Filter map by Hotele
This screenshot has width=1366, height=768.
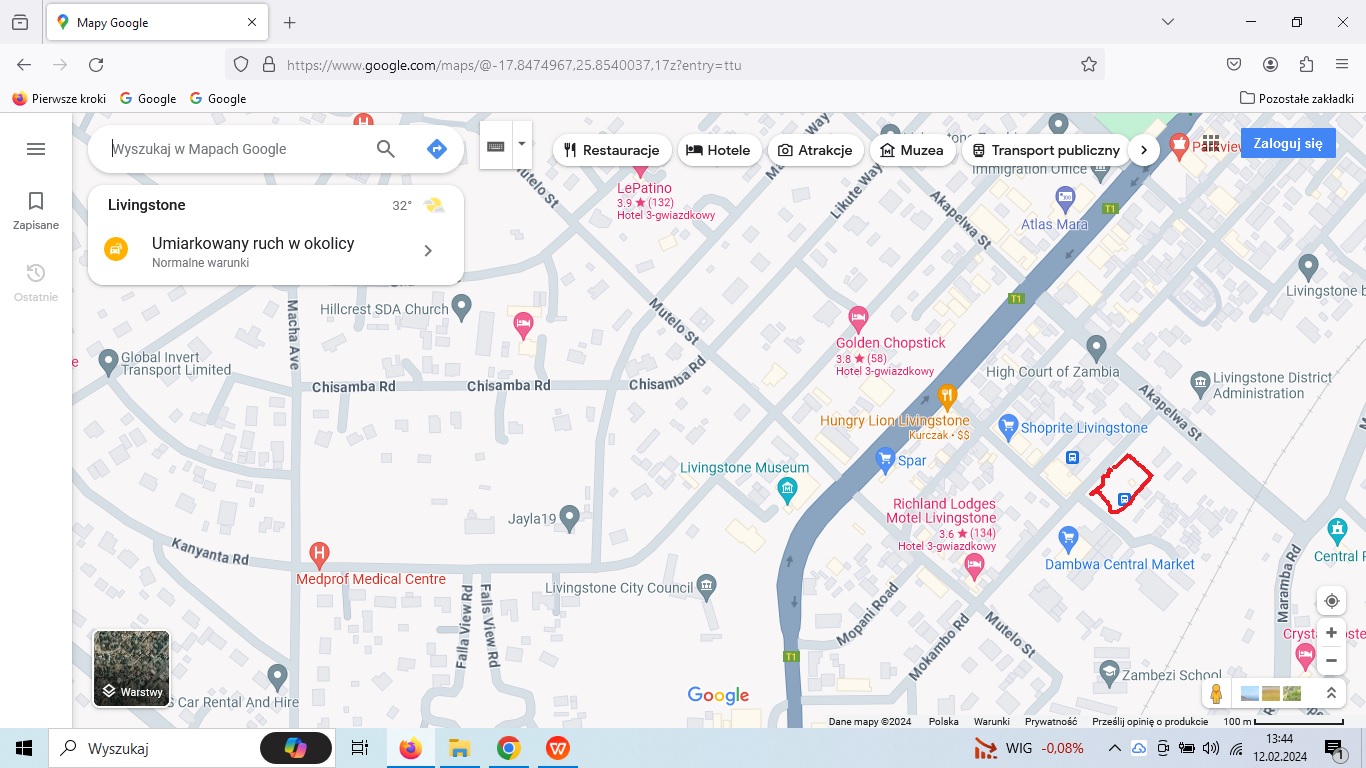[719, 150]
